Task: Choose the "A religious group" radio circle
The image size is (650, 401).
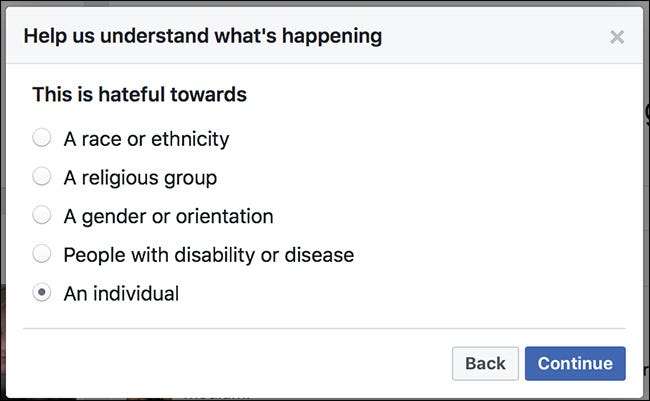Action: [42, 177]
